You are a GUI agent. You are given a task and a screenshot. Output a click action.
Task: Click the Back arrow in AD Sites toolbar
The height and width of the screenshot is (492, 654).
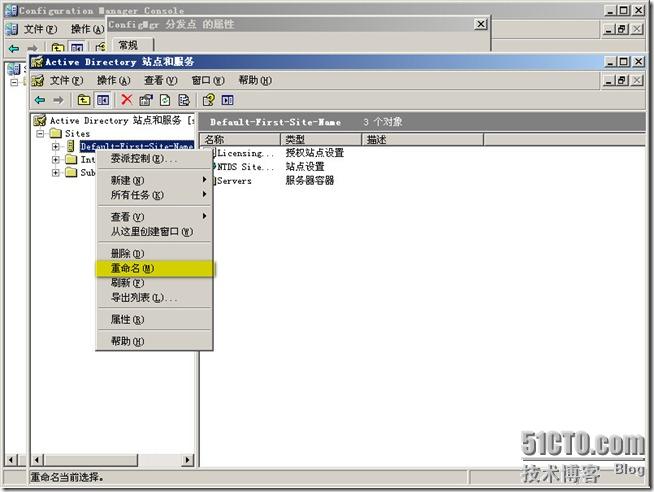tap(40, 100)
